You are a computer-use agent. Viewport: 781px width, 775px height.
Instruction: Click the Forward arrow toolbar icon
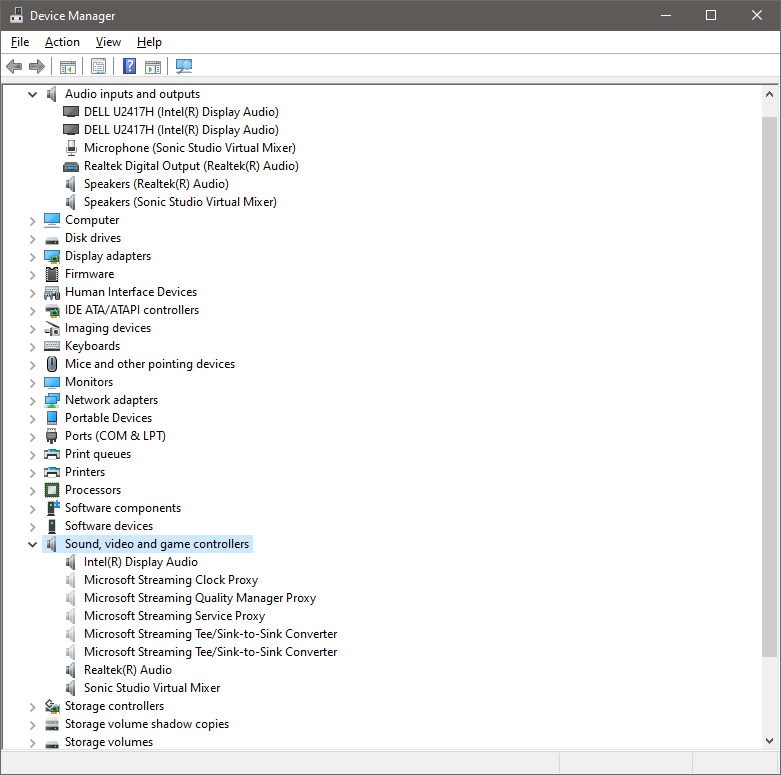37,66
